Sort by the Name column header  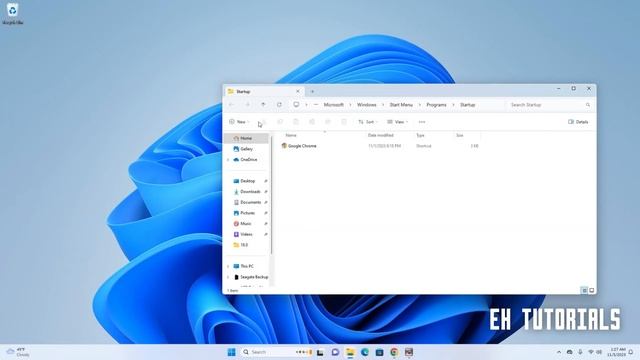pyautogui.click(x=291, y=135)
